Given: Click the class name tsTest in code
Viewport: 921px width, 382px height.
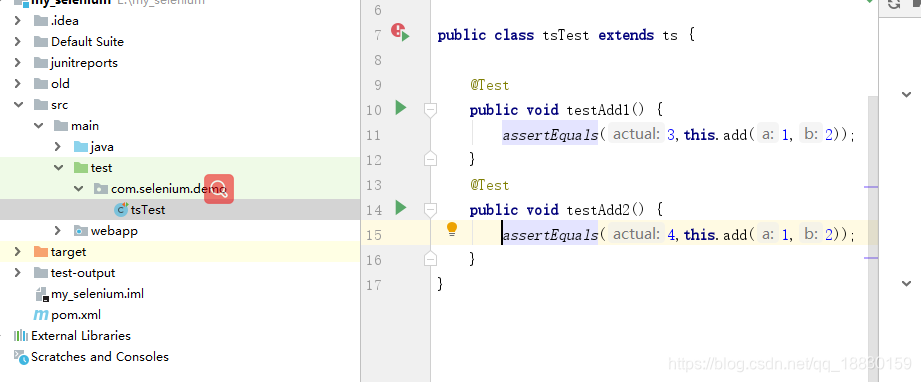Looking at the screenshot, I should click(x=566, y=35).
